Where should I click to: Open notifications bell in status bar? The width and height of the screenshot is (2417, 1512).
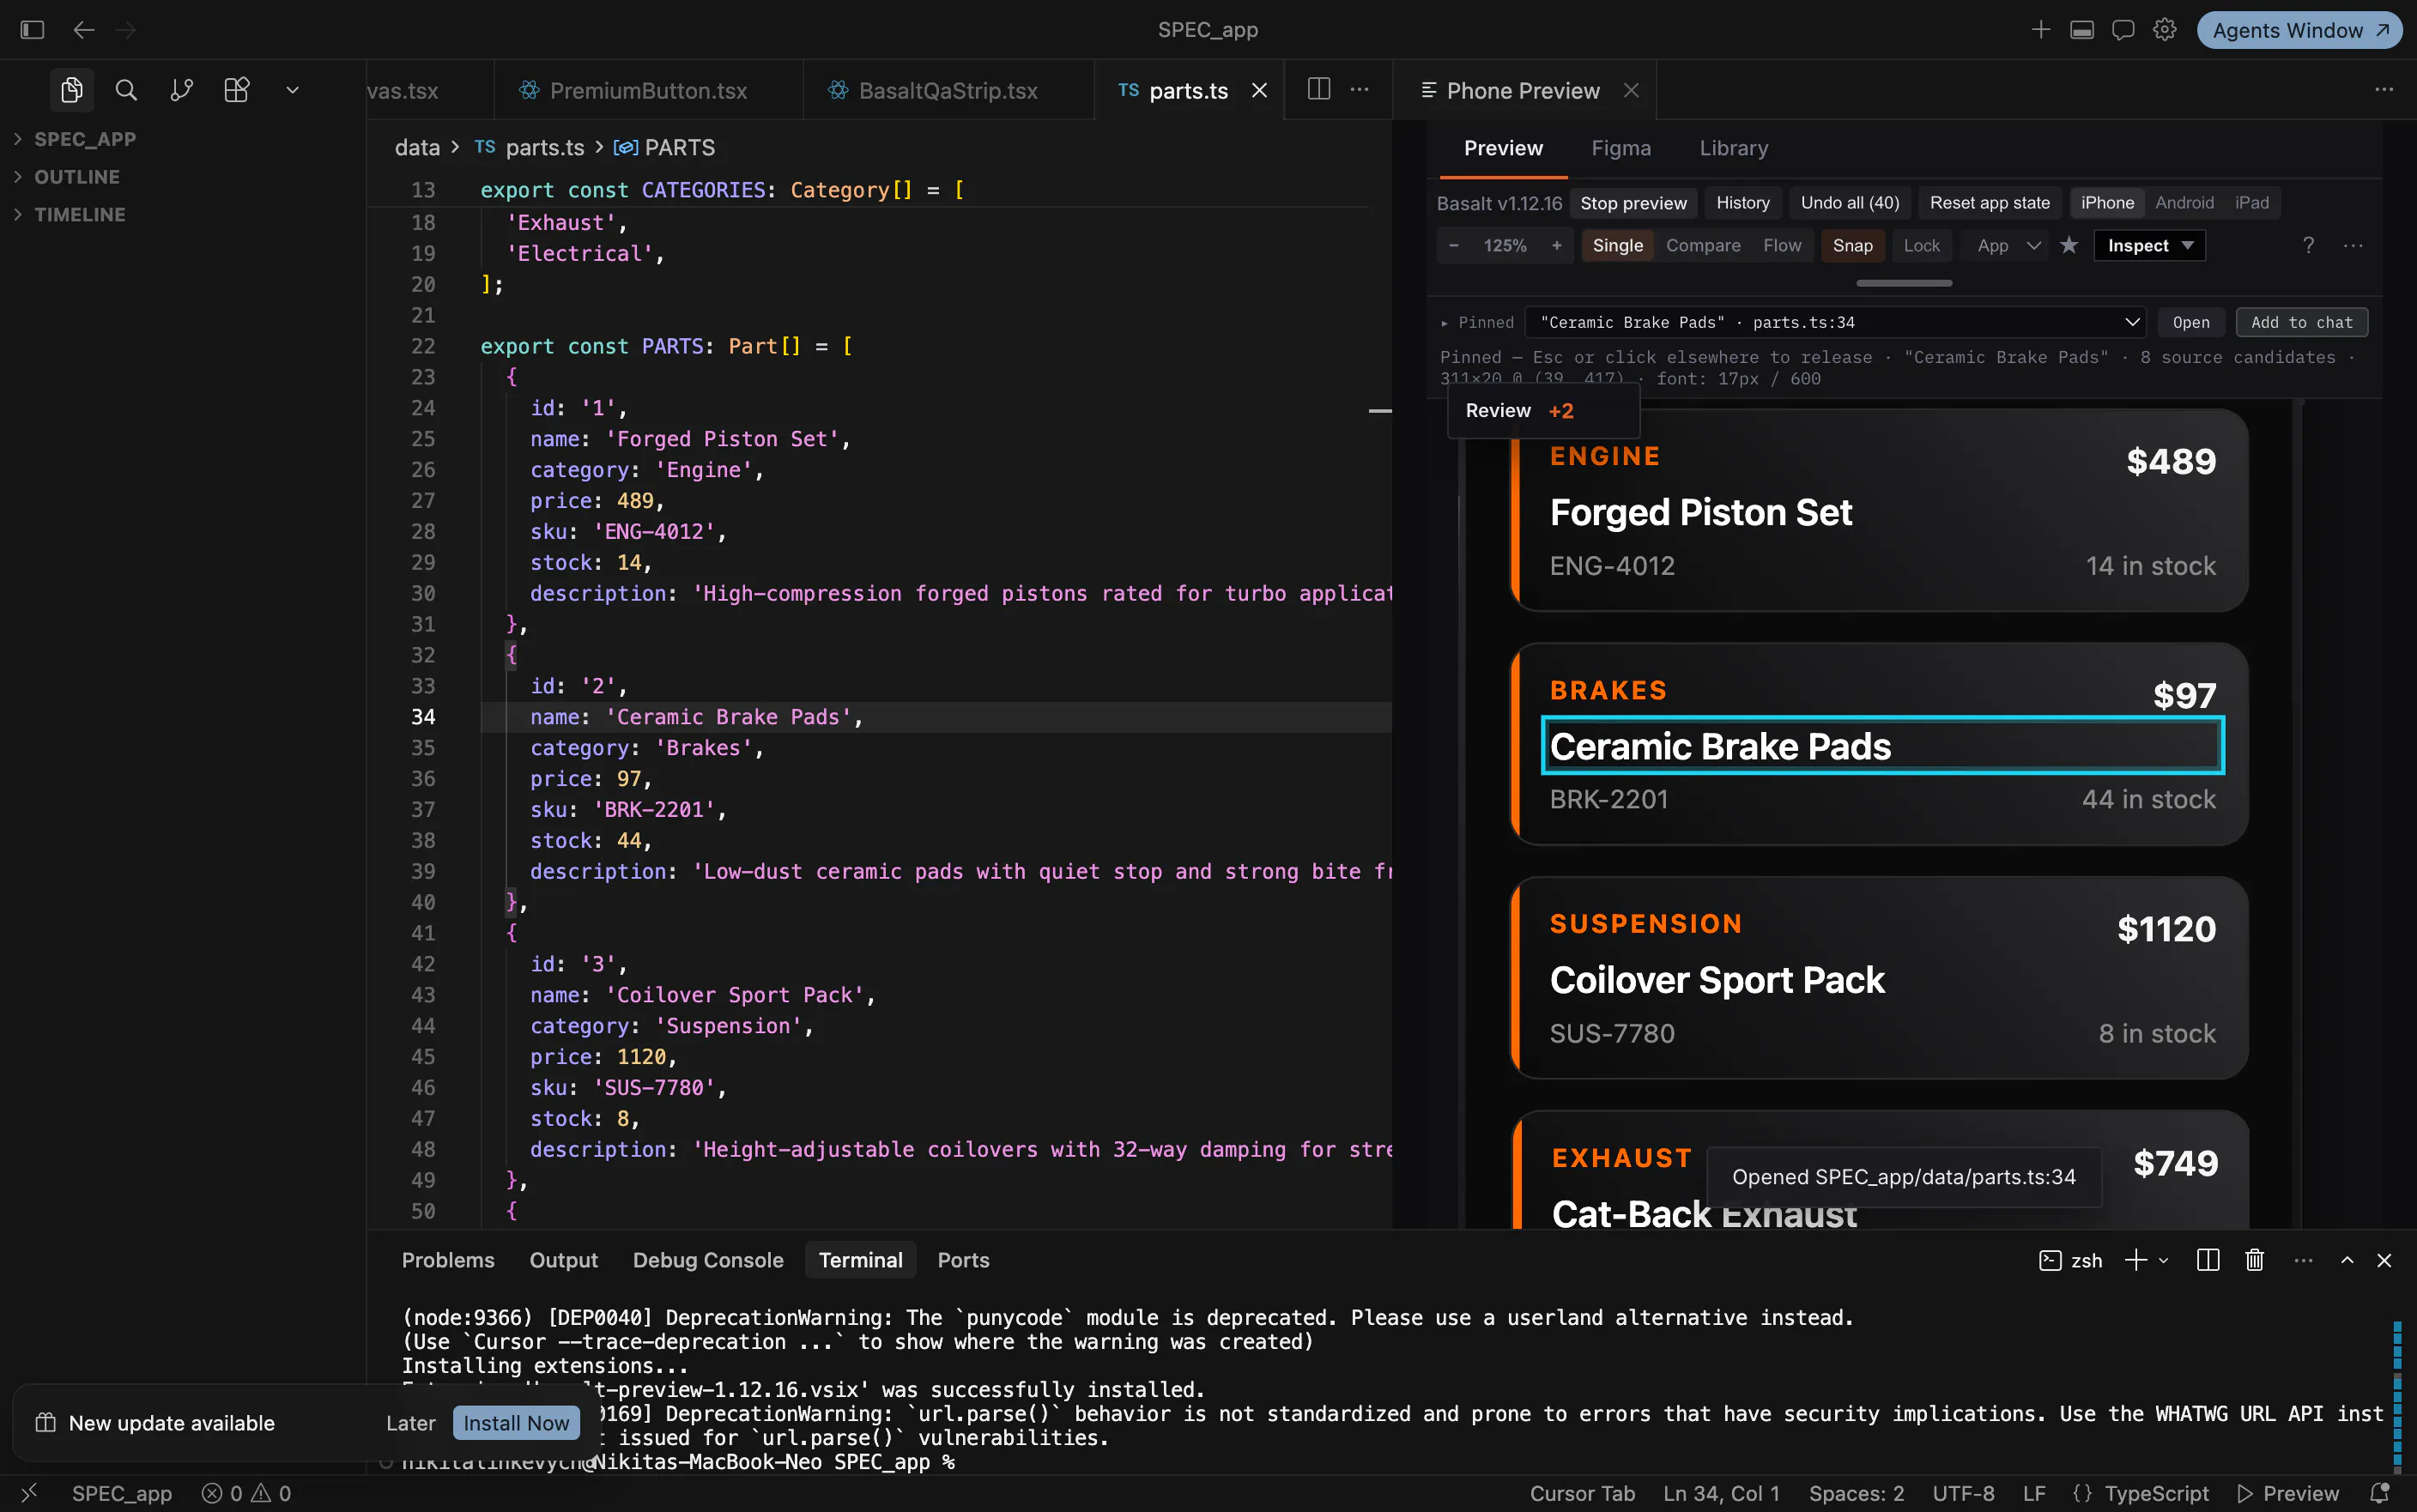[2380, 1493]
